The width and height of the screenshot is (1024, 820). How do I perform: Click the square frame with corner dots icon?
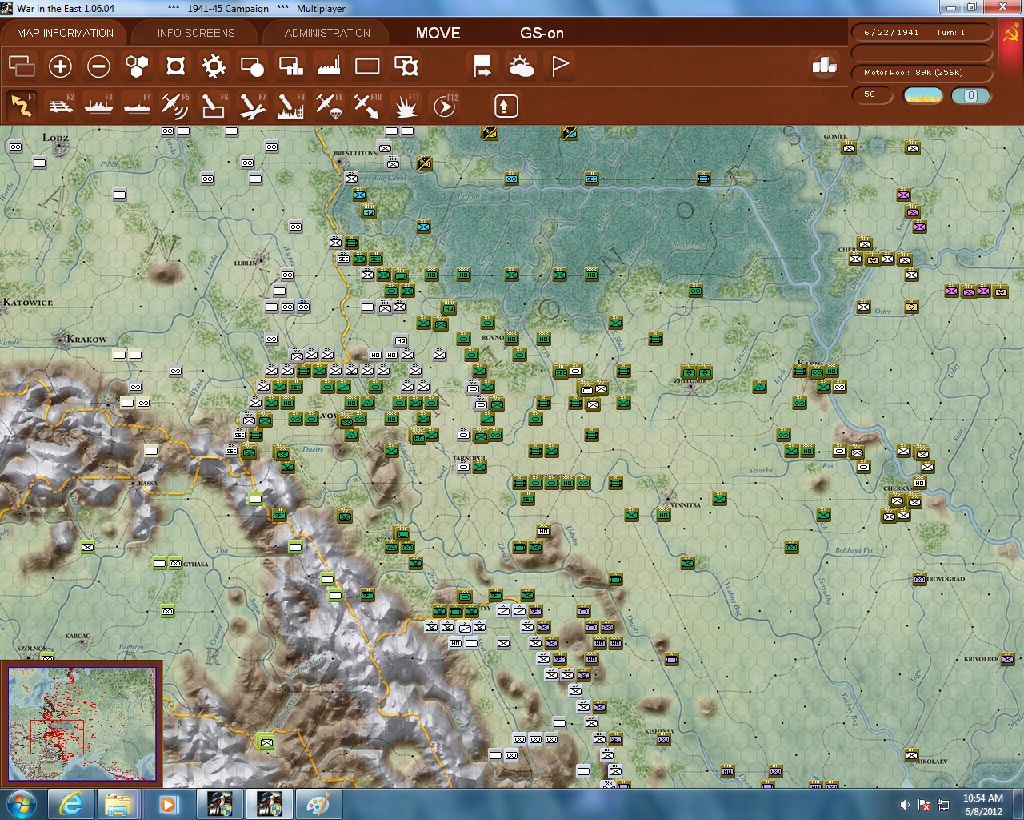(176, 66)
